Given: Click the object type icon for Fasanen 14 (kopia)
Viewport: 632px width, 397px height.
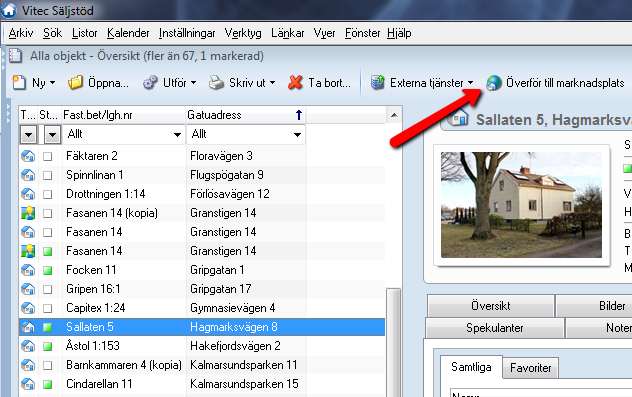Looking at the screenshot, I should 28,213.
